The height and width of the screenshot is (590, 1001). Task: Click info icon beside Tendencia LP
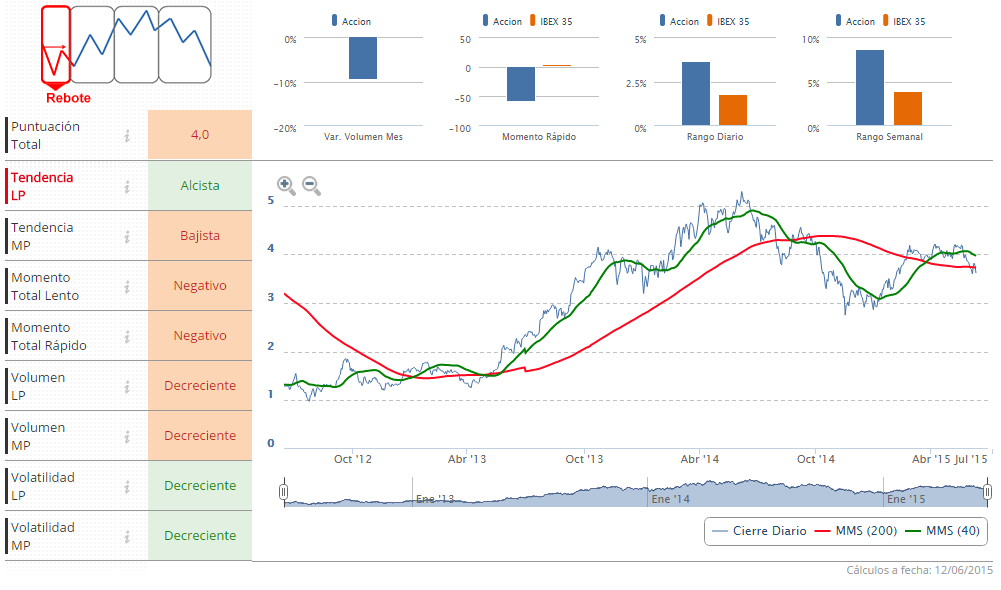point(127,186)
